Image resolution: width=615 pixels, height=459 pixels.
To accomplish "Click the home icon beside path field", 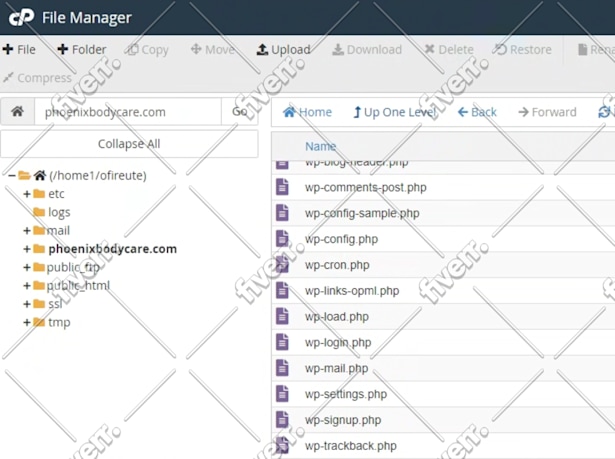I will [x=17, y=112].
